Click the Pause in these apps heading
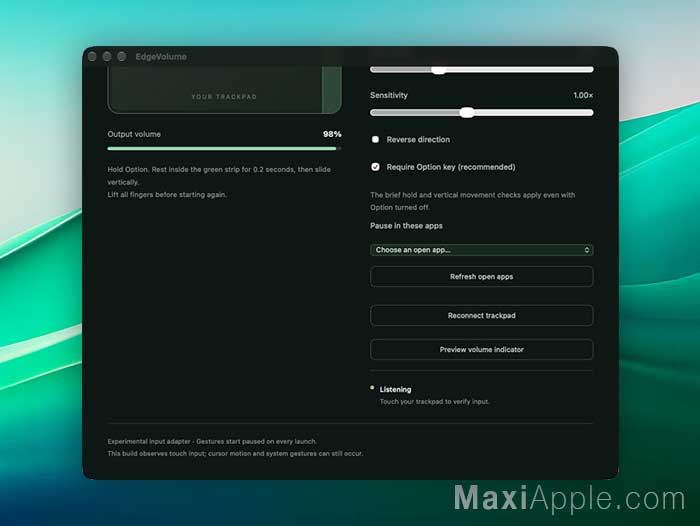The width and height of the screenshot is (700, 526). pos(406,226)
